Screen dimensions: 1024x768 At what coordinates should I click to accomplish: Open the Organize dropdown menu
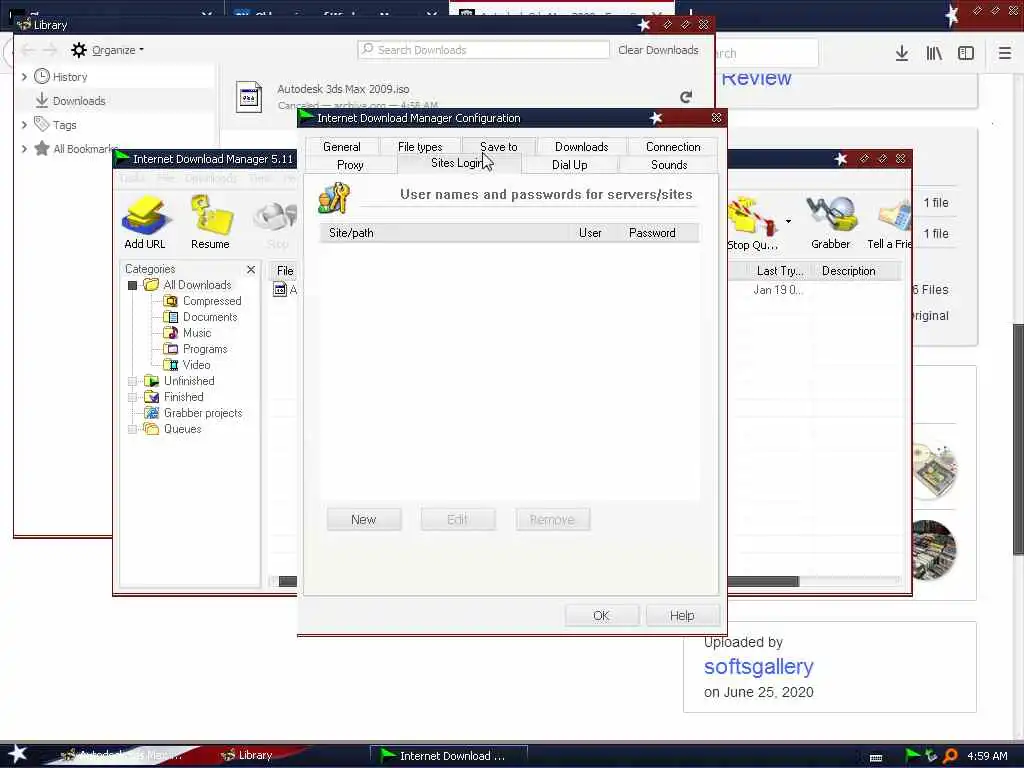[118, 50]
